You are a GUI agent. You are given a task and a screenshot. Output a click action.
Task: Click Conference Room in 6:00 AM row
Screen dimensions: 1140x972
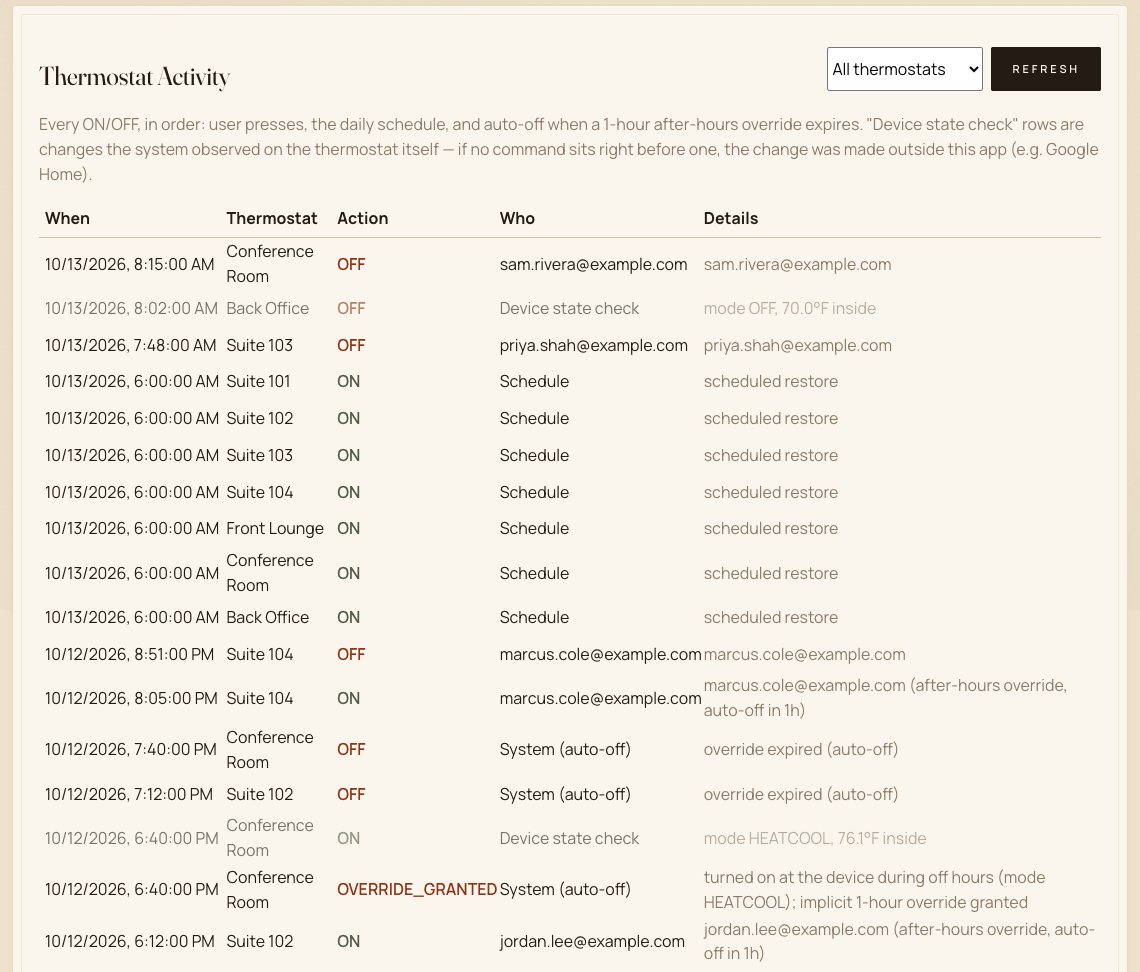[270, 573]
